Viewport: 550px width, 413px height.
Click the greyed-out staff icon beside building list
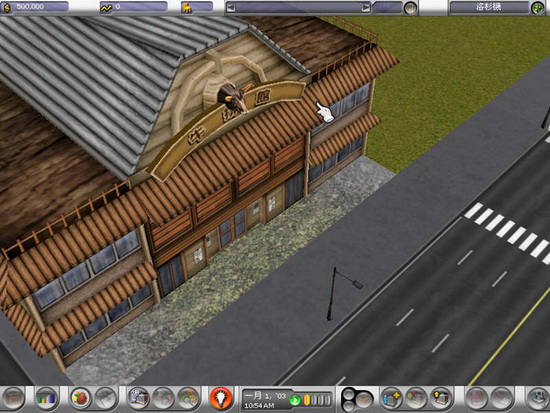click(163, 398)
